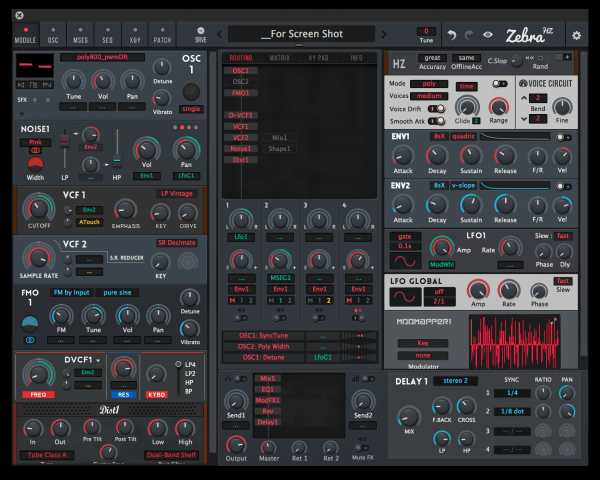Click the HZ Rand icon

point(540,58)
